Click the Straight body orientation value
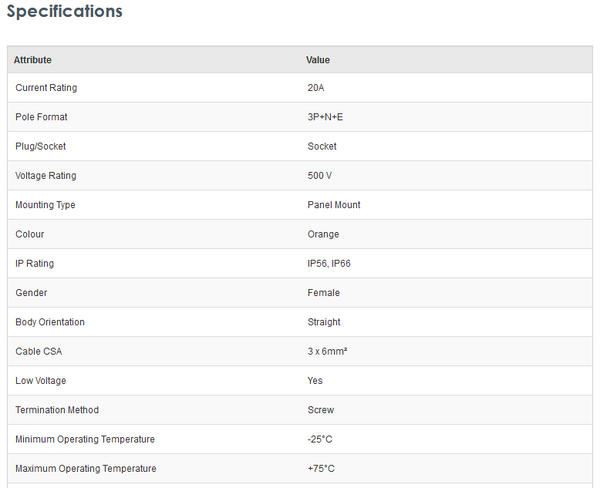The height and width of the screenshot is (488, 600). pos(324,322)
